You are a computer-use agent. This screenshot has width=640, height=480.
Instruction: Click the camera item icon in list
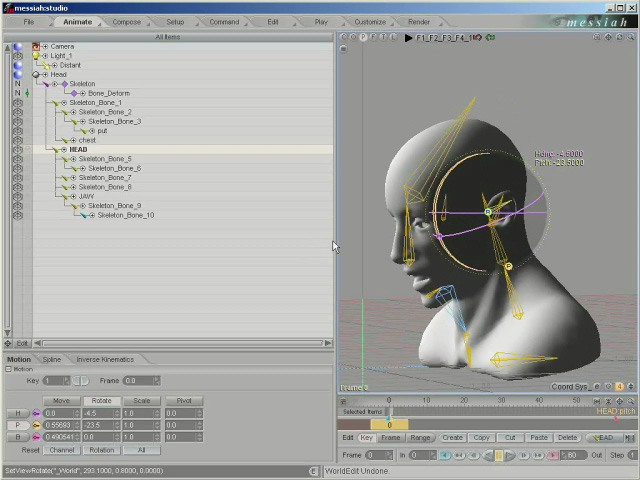point(36,47)
